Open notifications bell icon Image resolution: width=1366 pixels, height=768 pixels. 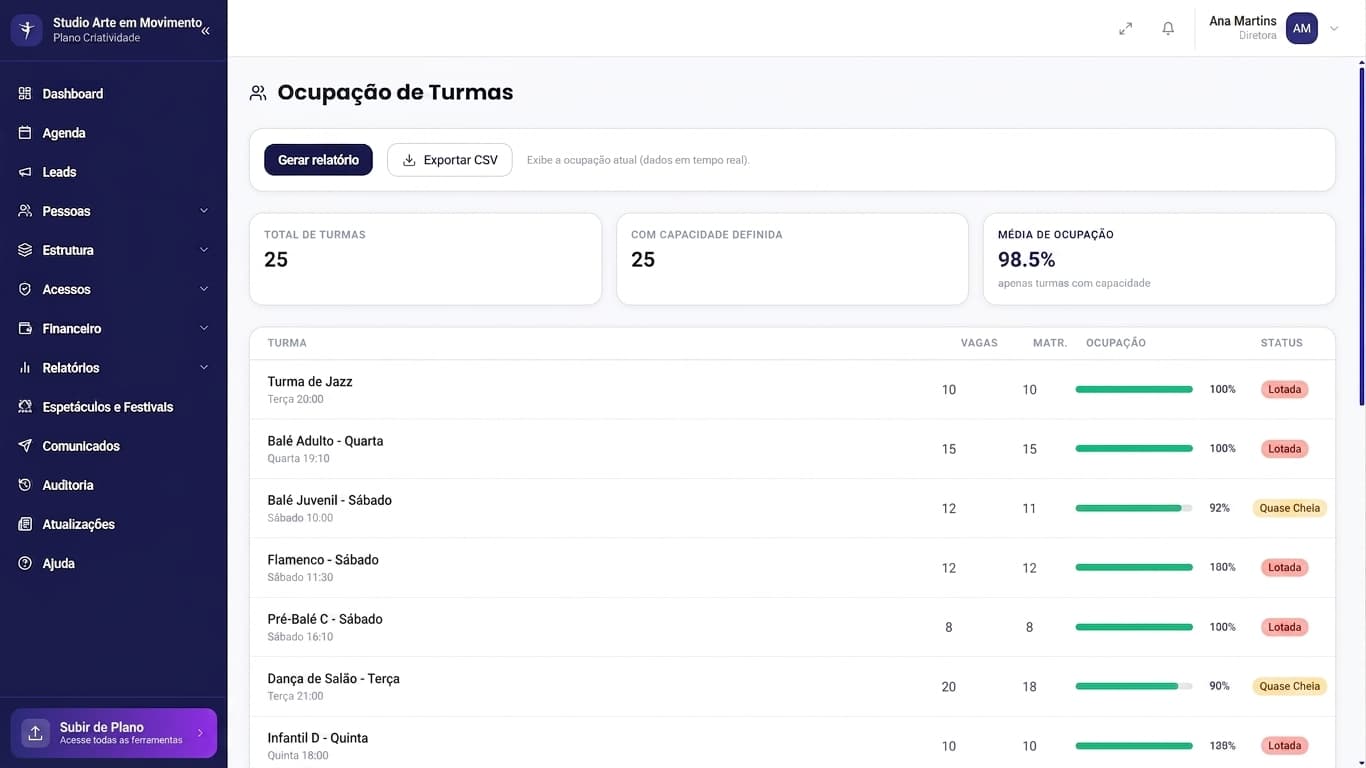coord(1168,29)
